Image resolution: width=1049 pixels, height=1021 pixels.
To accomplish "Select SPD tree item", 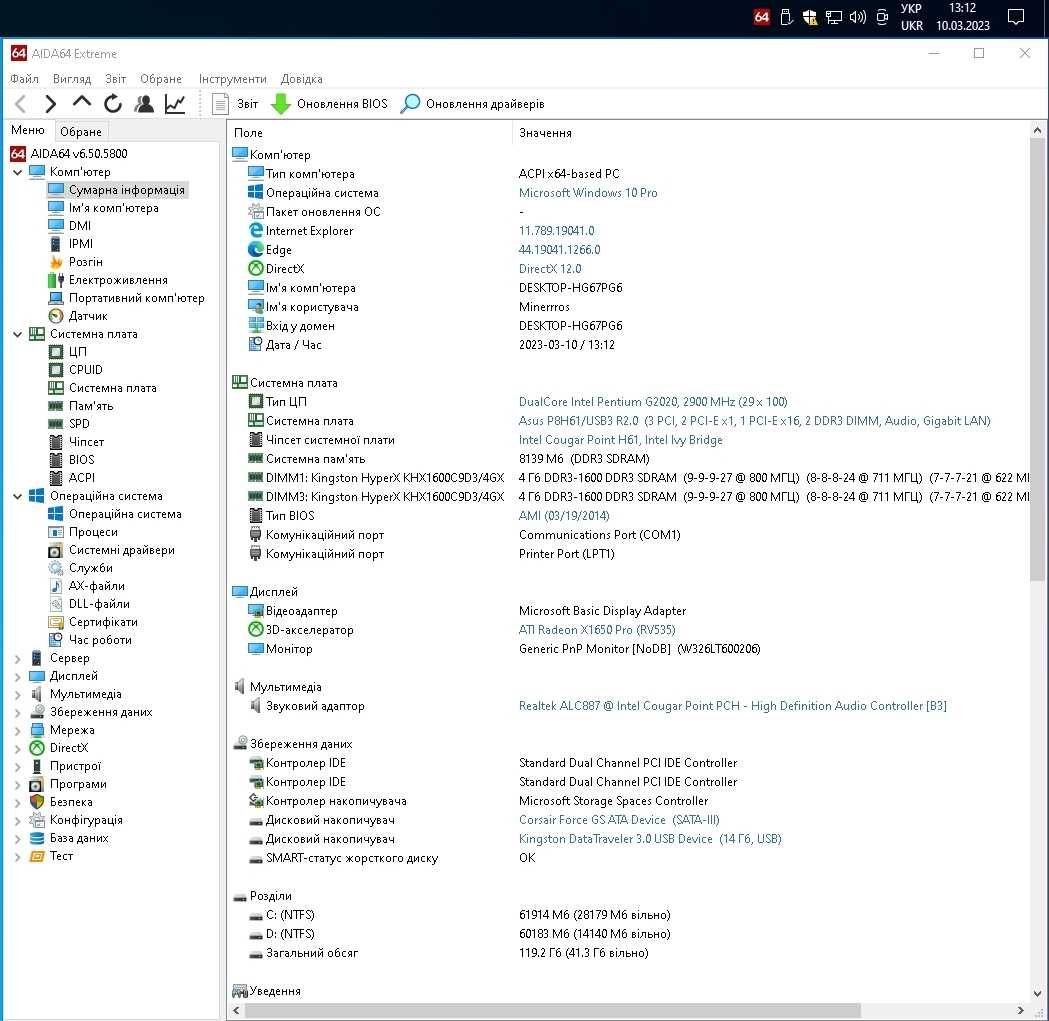I will (x=79, y=424).
